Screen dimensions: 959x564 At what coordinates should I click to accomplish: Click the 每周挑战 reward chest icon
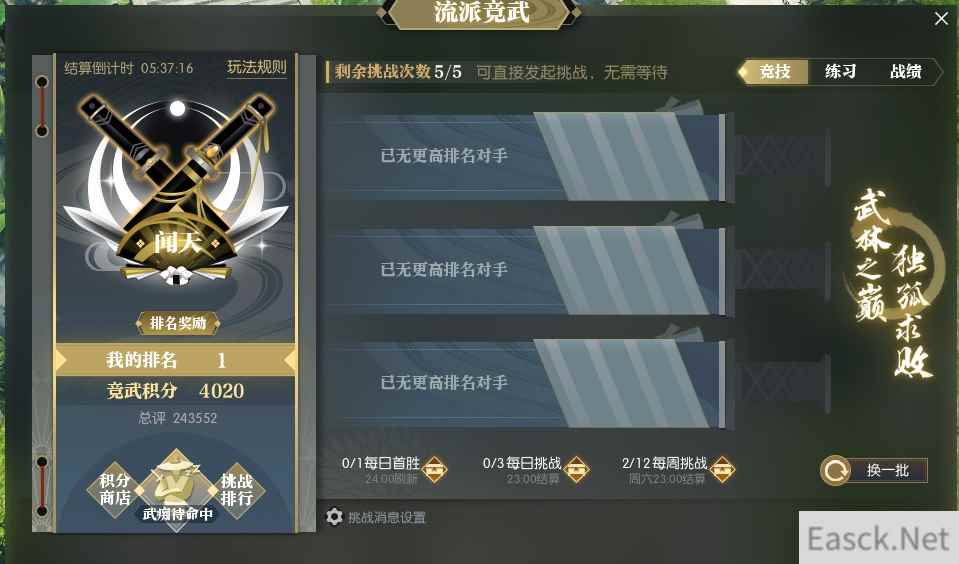[722, 470]
